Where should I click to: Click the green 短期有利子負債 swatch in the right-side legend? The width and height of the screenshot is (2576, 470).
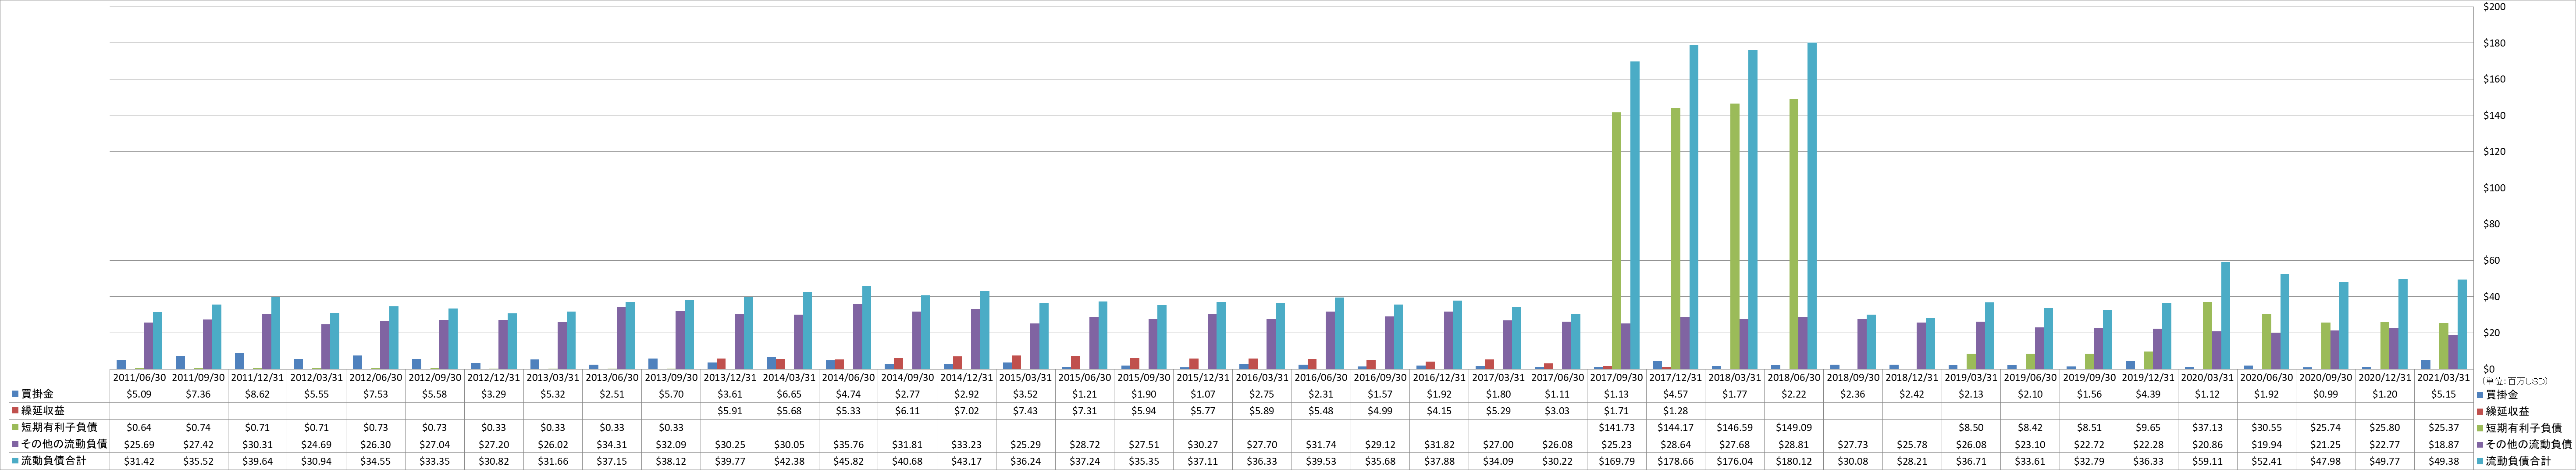point(2479,428)
